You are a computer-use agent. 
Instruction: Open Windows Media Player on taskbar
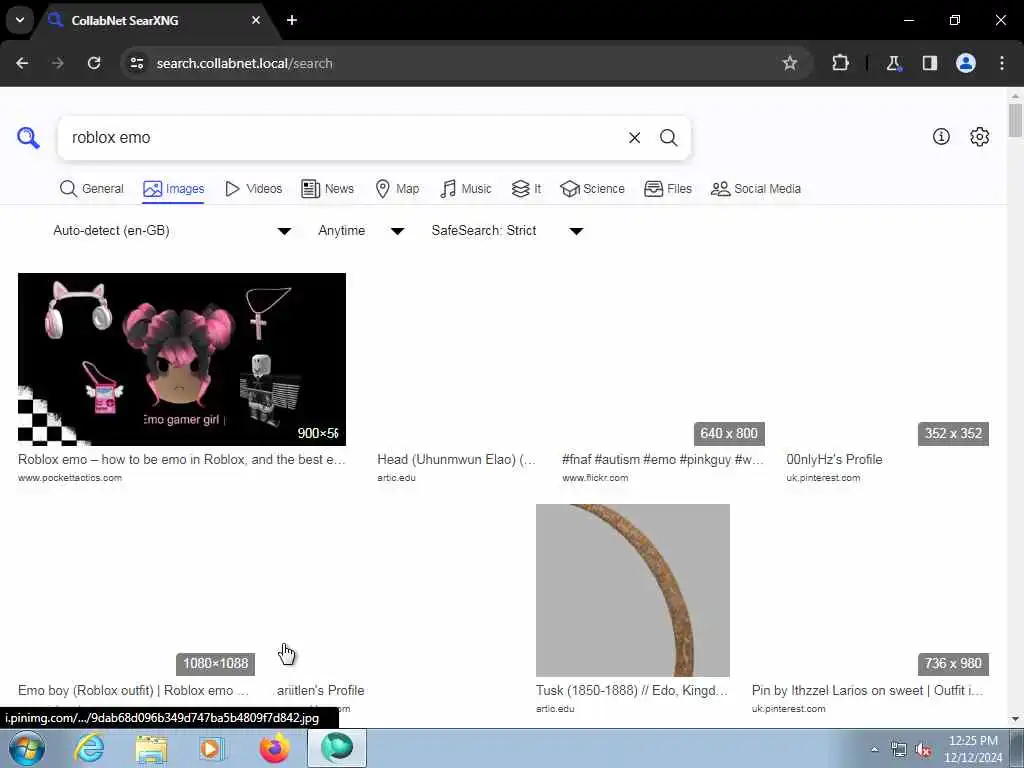click(210, 748)
